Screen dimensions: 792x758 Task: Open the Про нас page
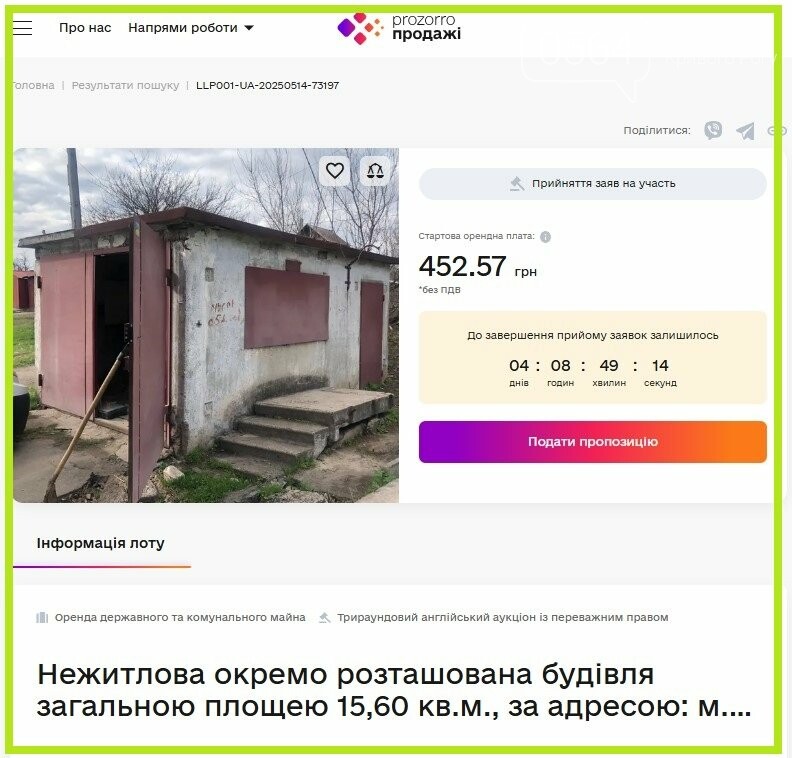(x=85, y=28)
